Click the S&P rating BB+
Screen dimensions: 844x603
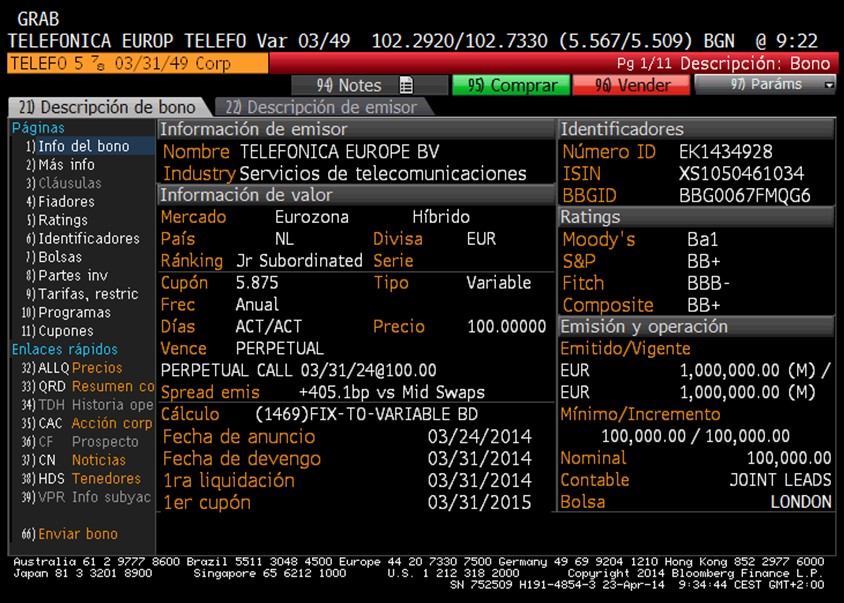703,261
